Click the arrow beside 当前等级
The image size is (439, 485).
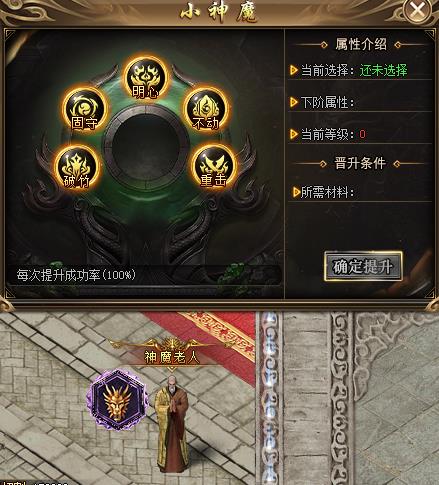293,134
